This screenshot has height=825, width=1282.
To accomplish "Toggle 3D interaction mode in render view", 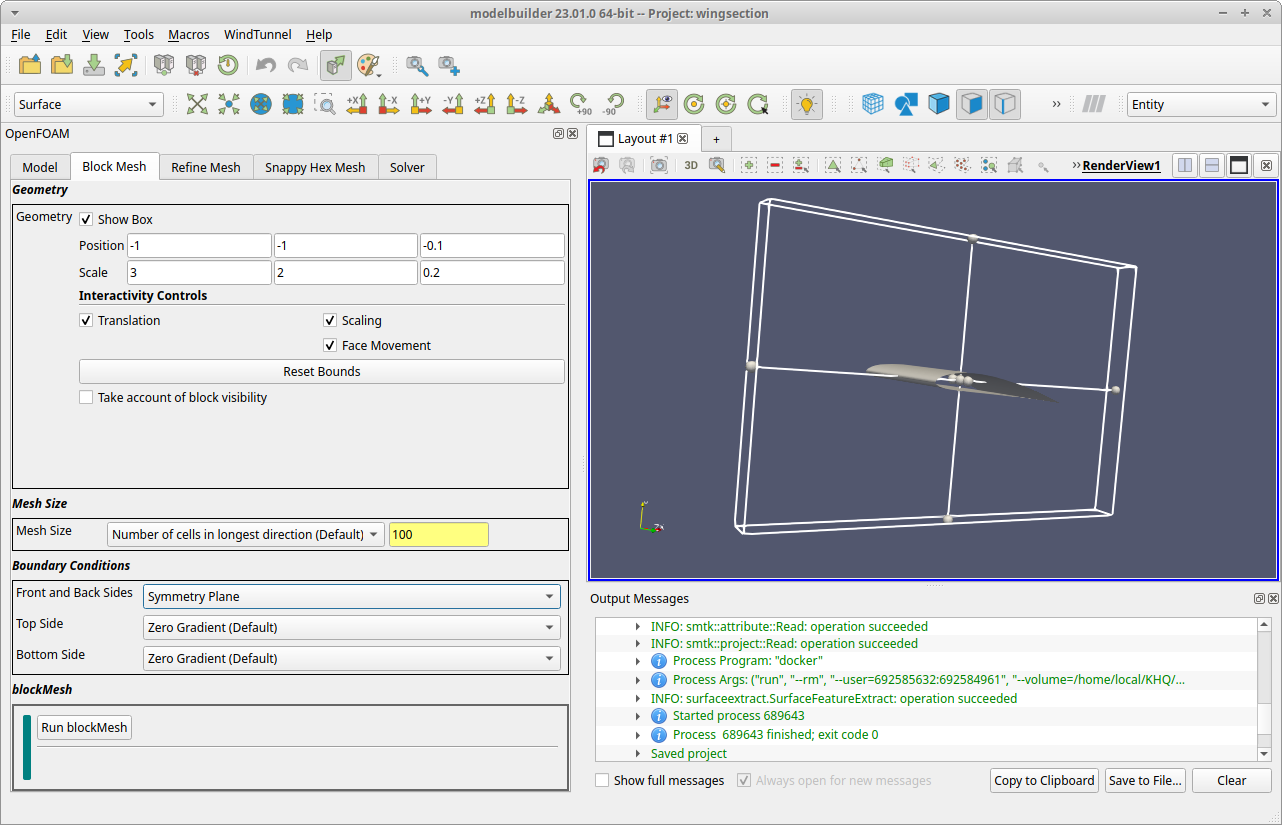I will click(691, 165).
